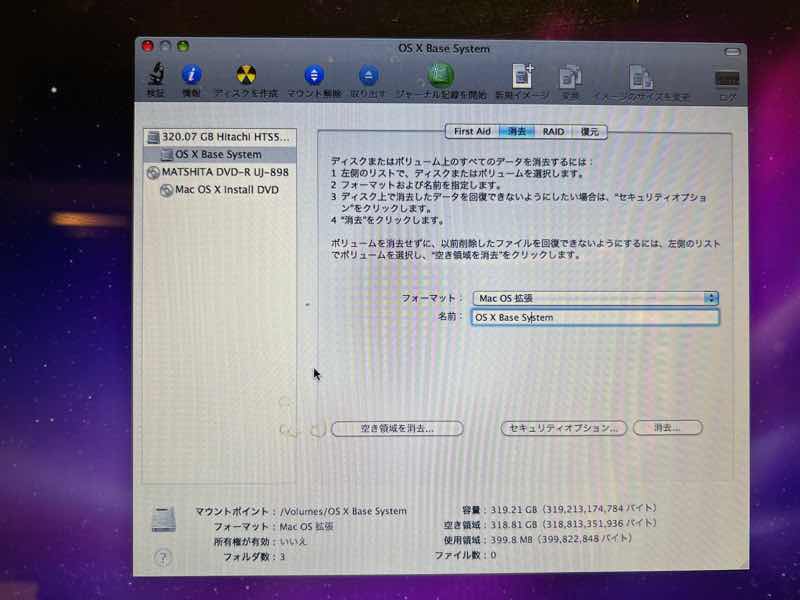
Task: Toggle the toolbar pill button in the title bar
Action: click(x=732, y=52)
